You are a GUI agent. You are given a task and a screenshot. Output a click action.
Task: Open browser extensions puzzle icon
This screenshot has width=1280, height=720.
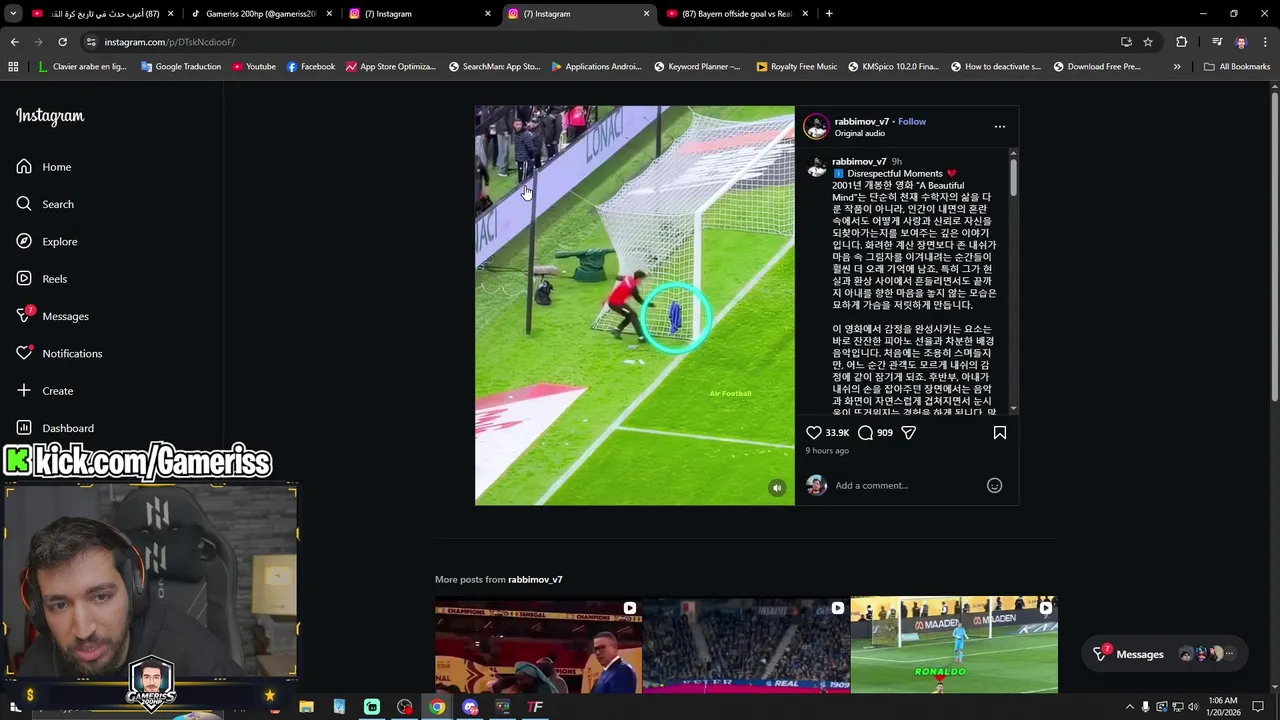pos(1182,42)
